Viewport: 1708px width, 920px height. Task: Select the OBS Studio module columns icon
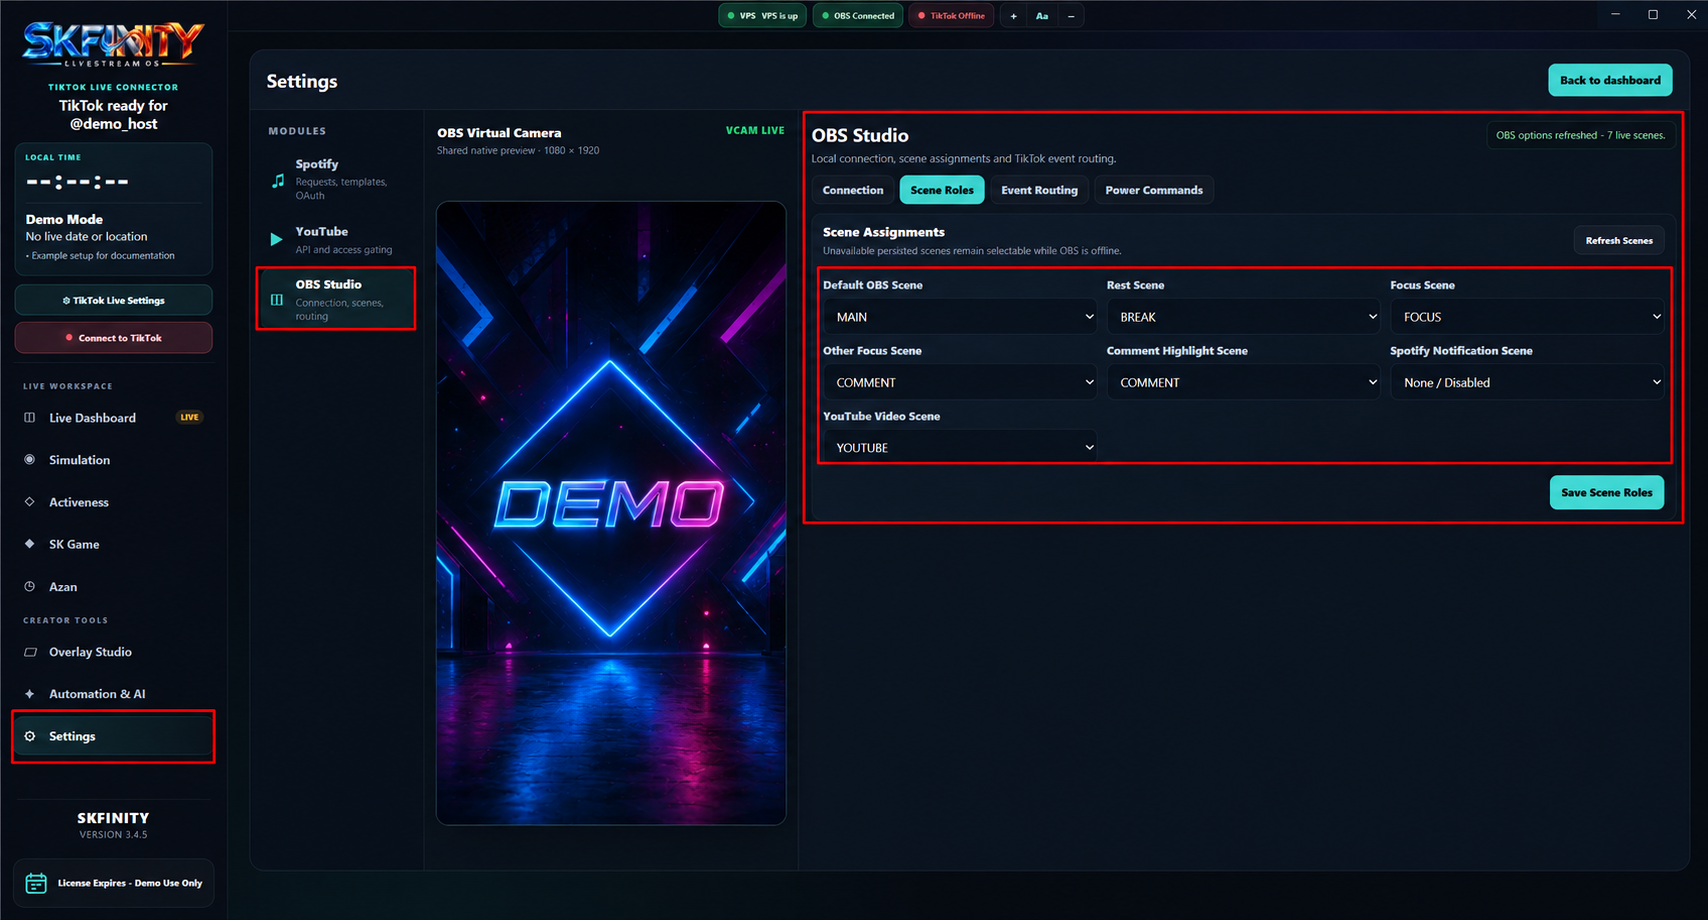pos(277,299)
